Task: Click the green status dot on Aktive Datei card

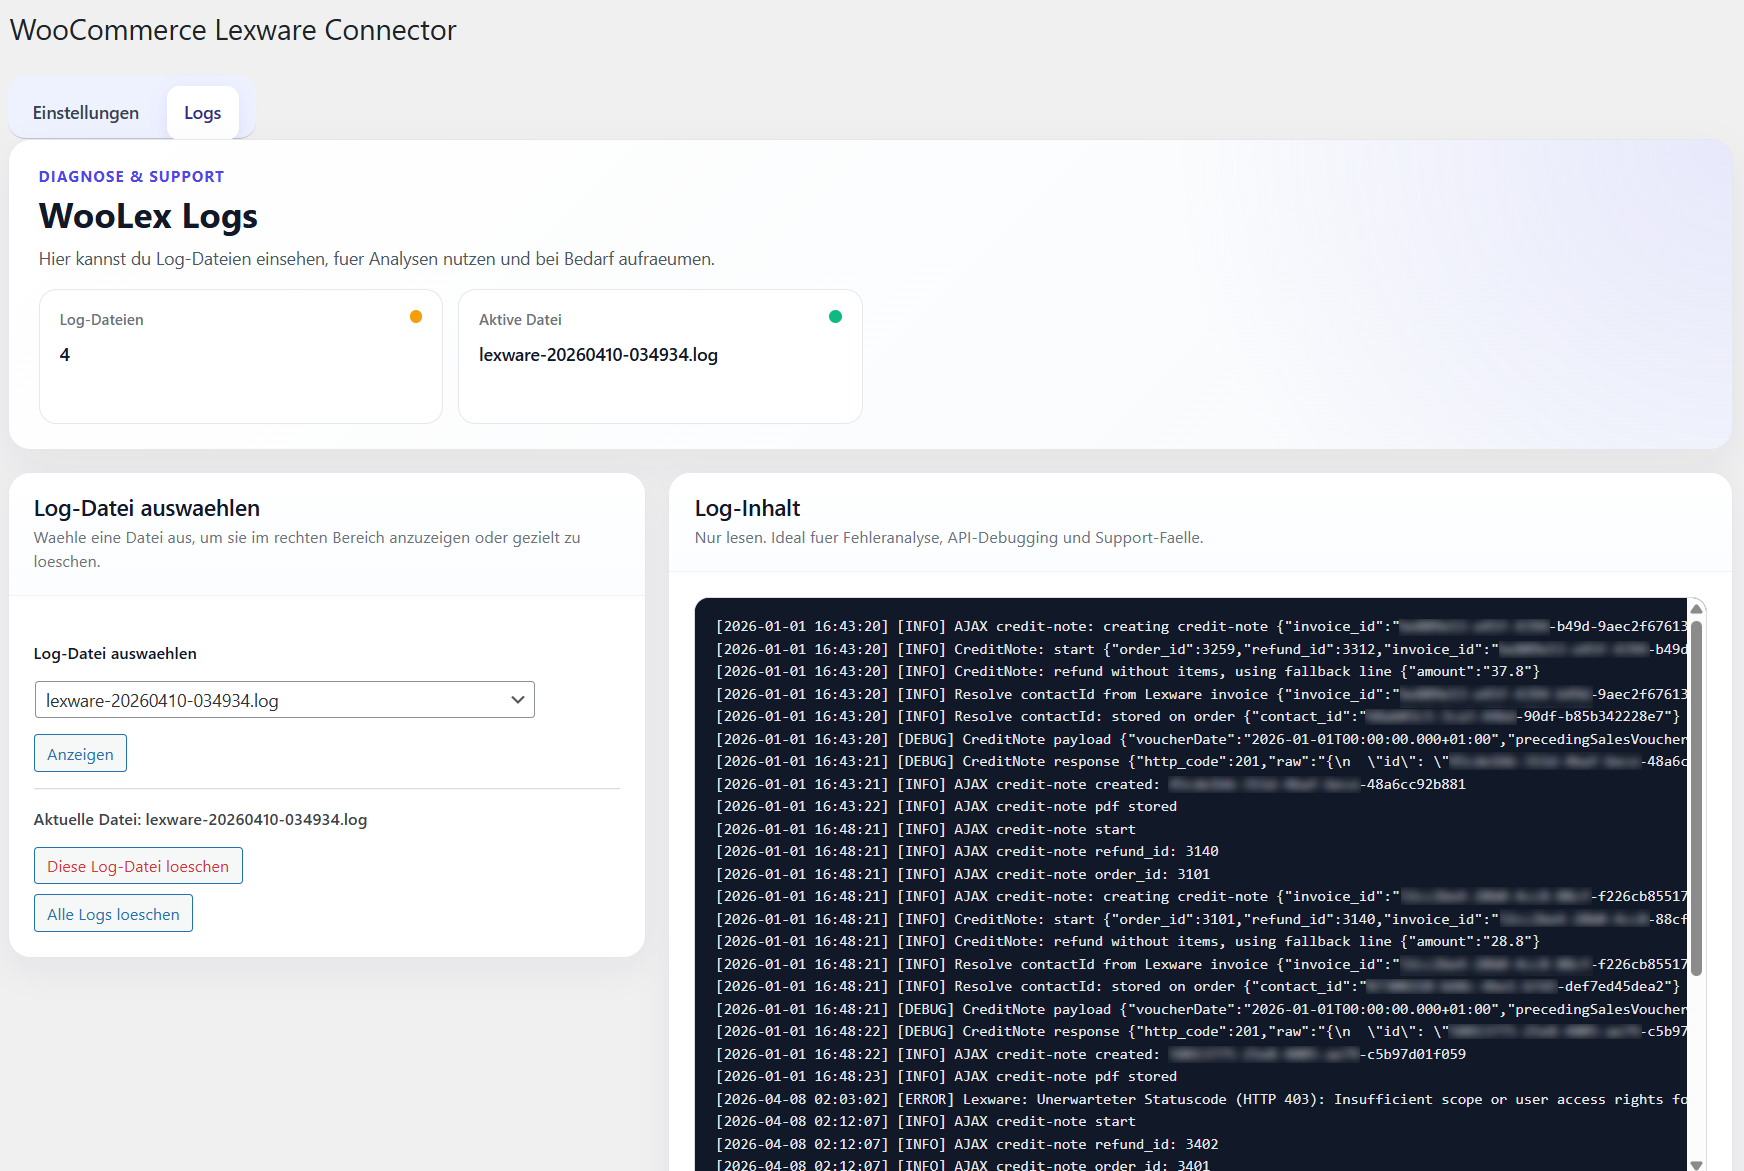Action: tap(836, 317)
